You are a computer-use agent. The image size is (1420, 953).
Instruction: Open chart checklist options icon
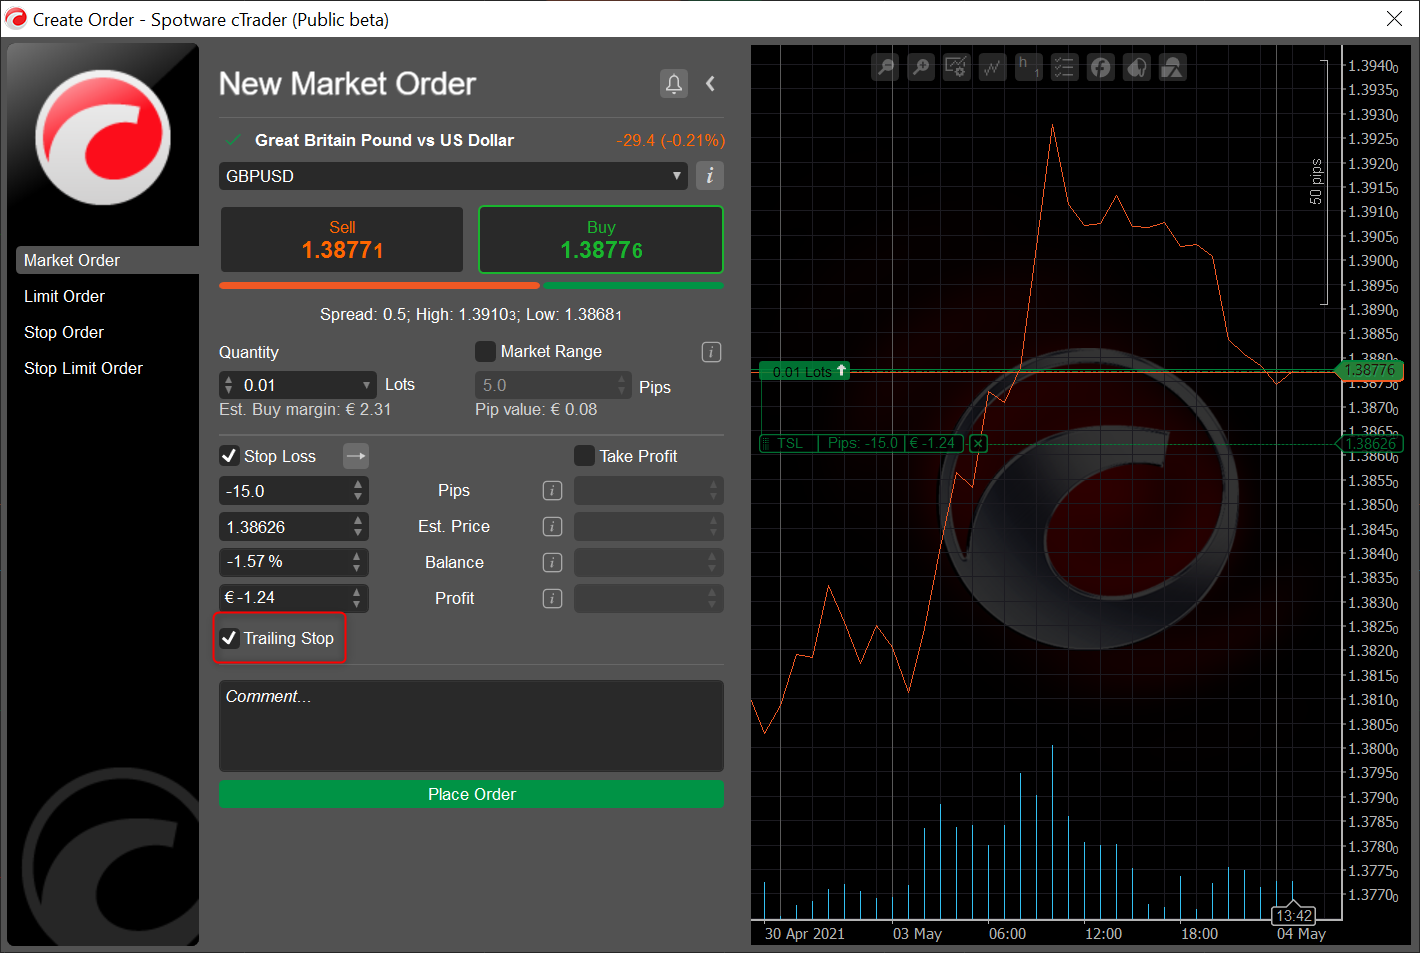point(1065,67)
